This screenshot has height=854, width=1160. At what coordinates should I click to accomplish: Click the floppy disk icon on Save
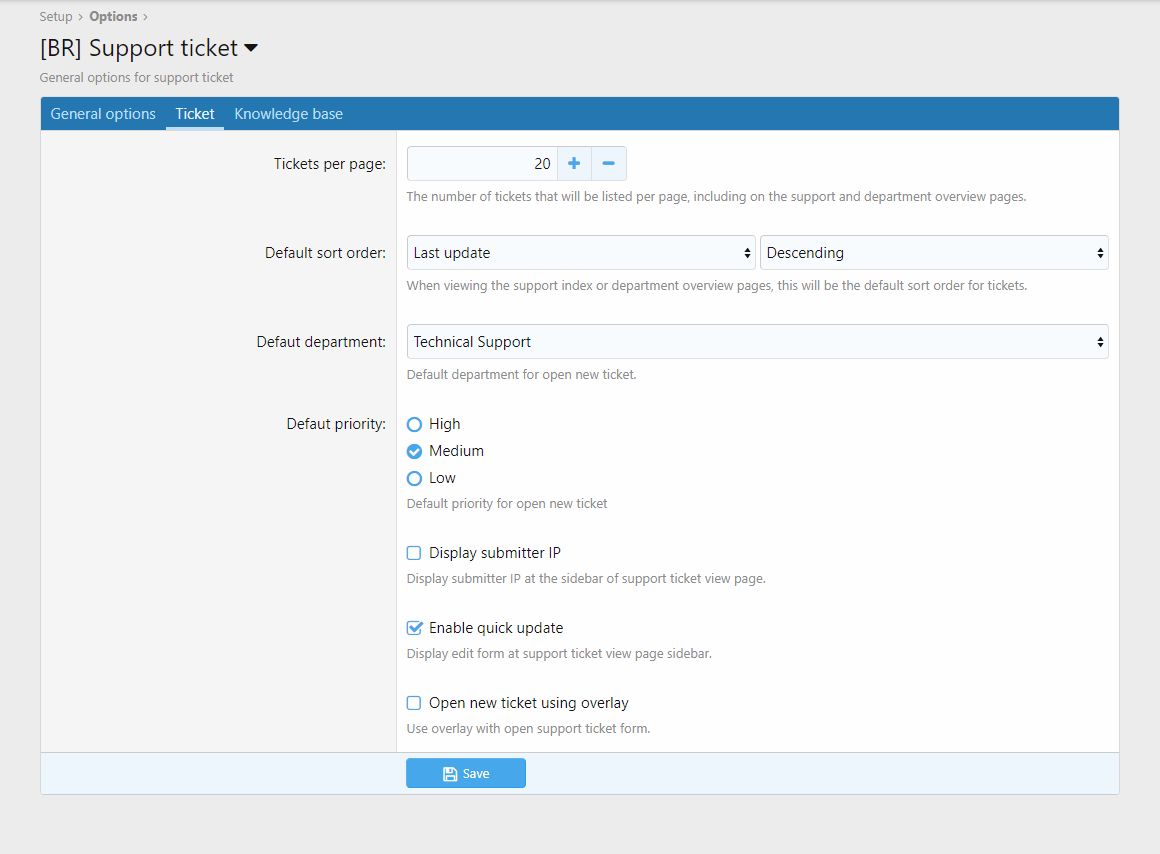pos(450,774)
